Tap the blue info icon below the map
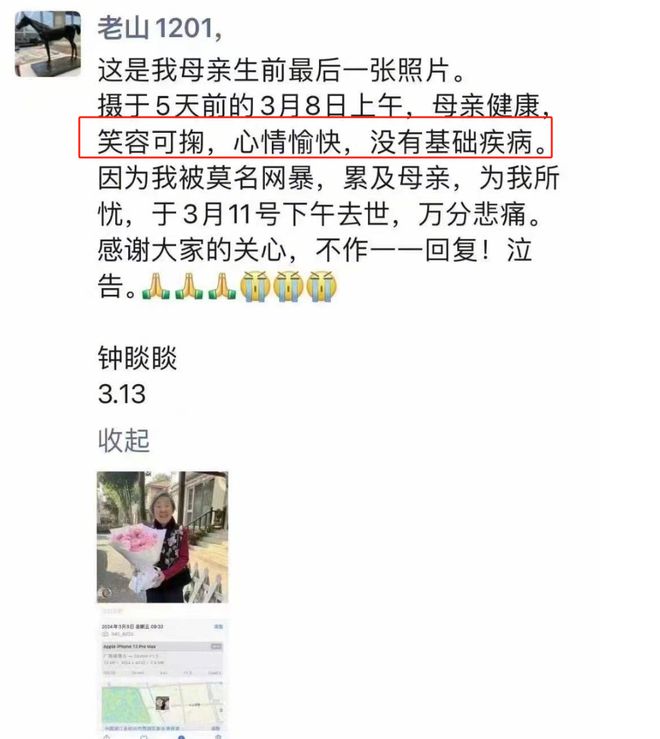Image resolution: width=660 pixels, height=739 pixels. [x=182, y=736]
